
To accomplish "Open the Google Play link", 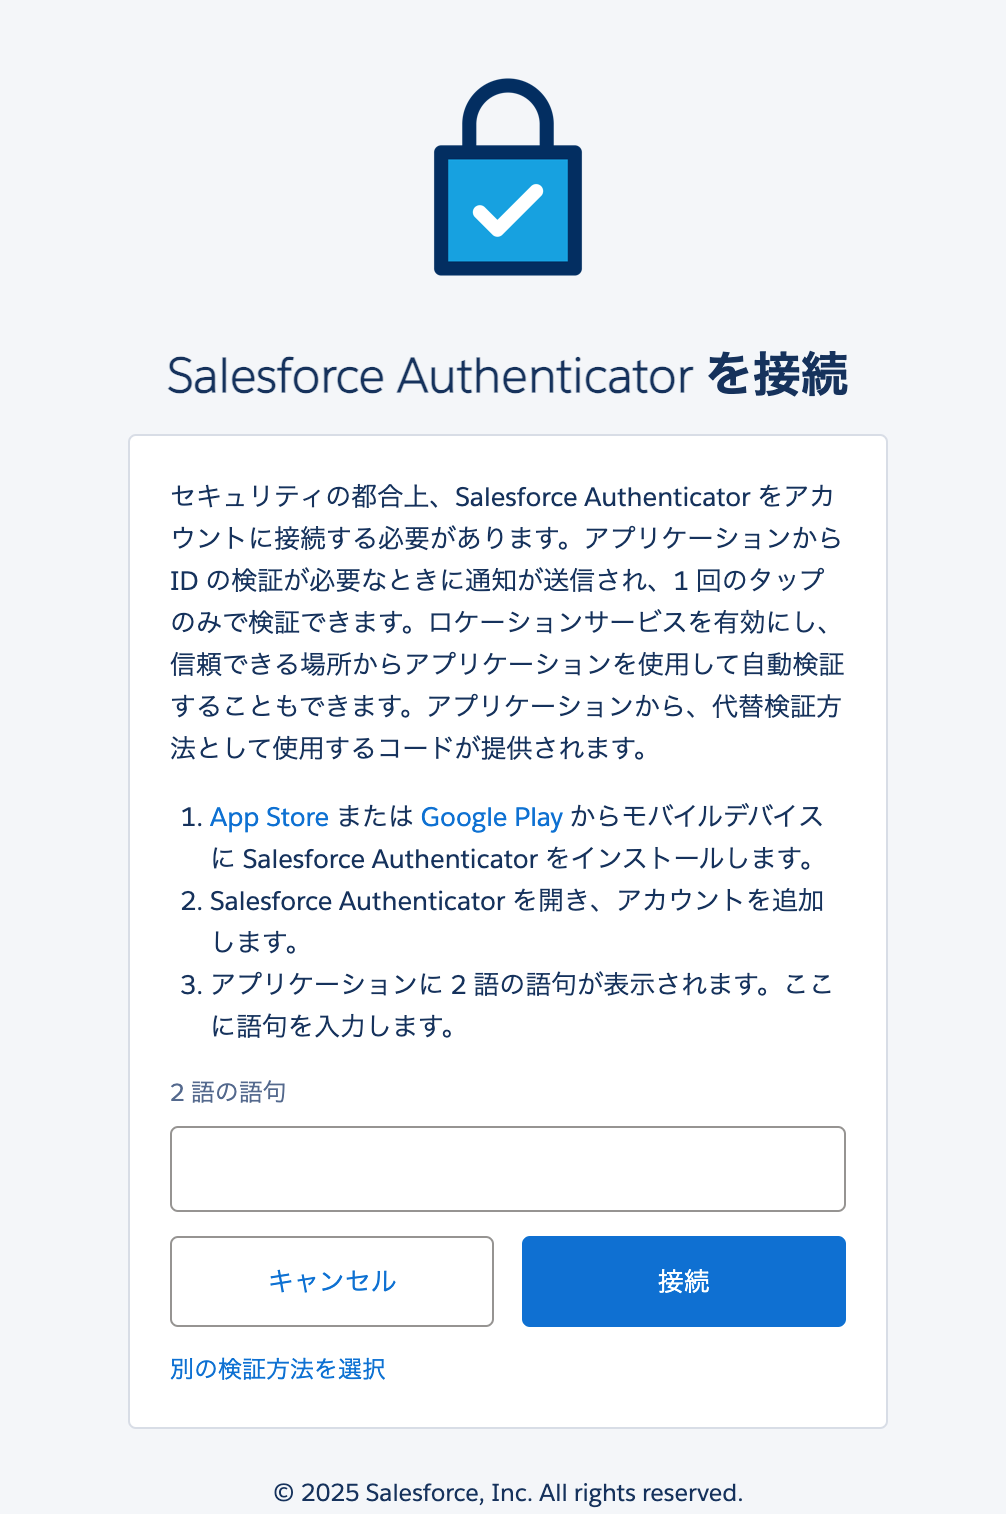I will click(491, 817).
